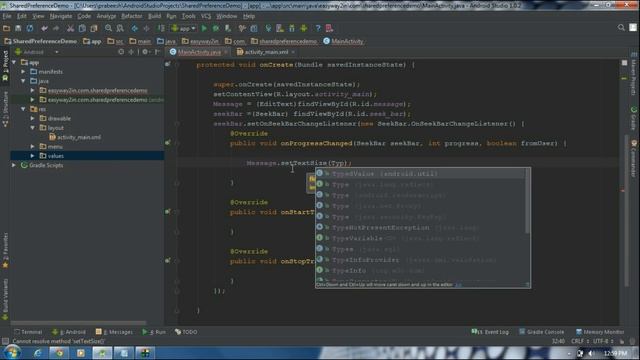Click the Open folder toolbar icon
The width and height of the screenshot is (640, 360).
(x=7, y=28)
